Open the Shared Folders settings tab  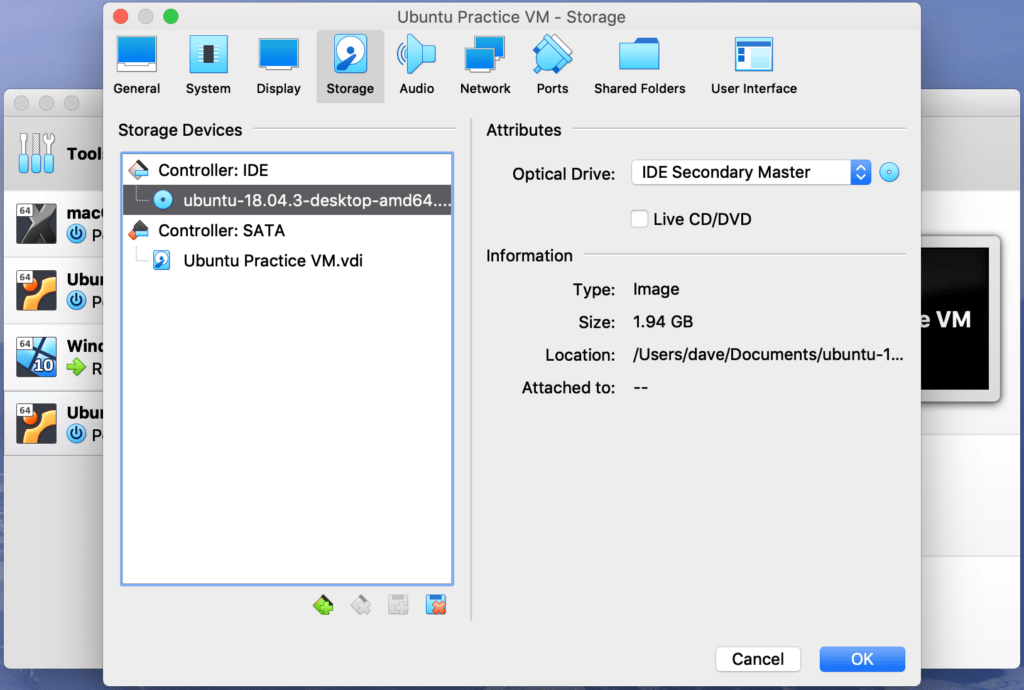coord(639,66)
